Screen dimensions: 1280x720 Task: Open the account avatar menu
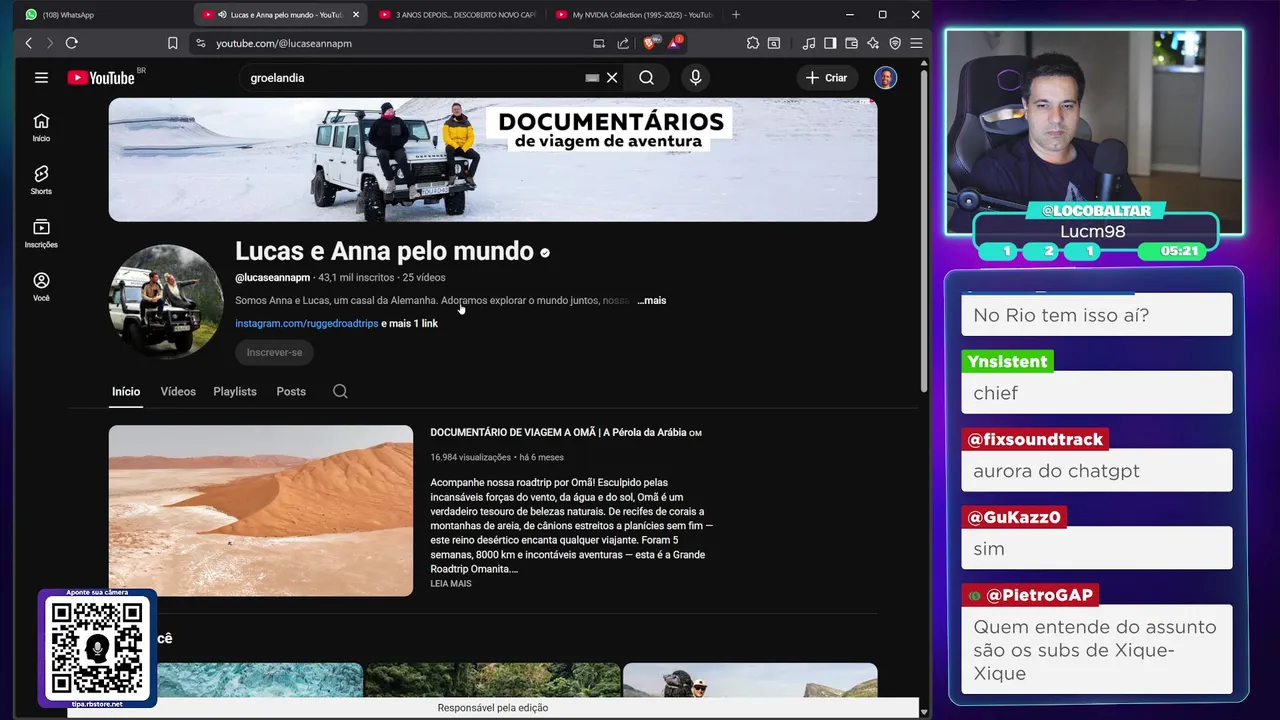click(x=885, y=77)
